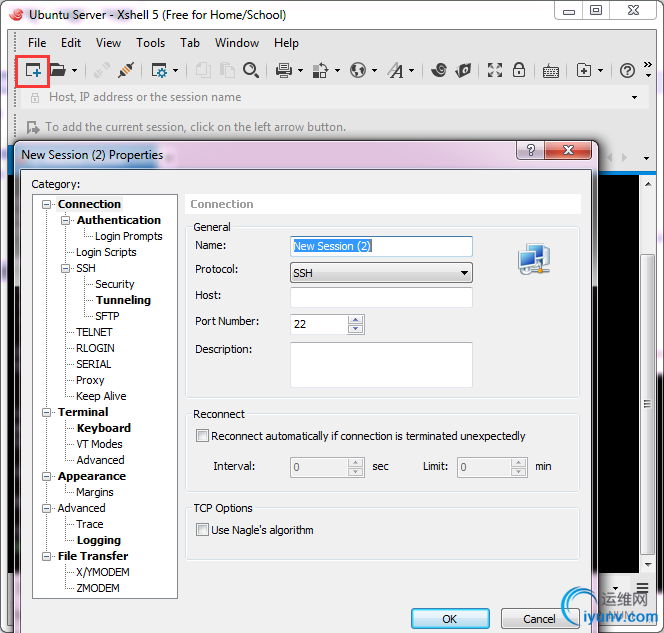Click the terminal scrollbar down arrow
Screen dimensions: 664x633
pyautogui.click(x=648, y=564)
